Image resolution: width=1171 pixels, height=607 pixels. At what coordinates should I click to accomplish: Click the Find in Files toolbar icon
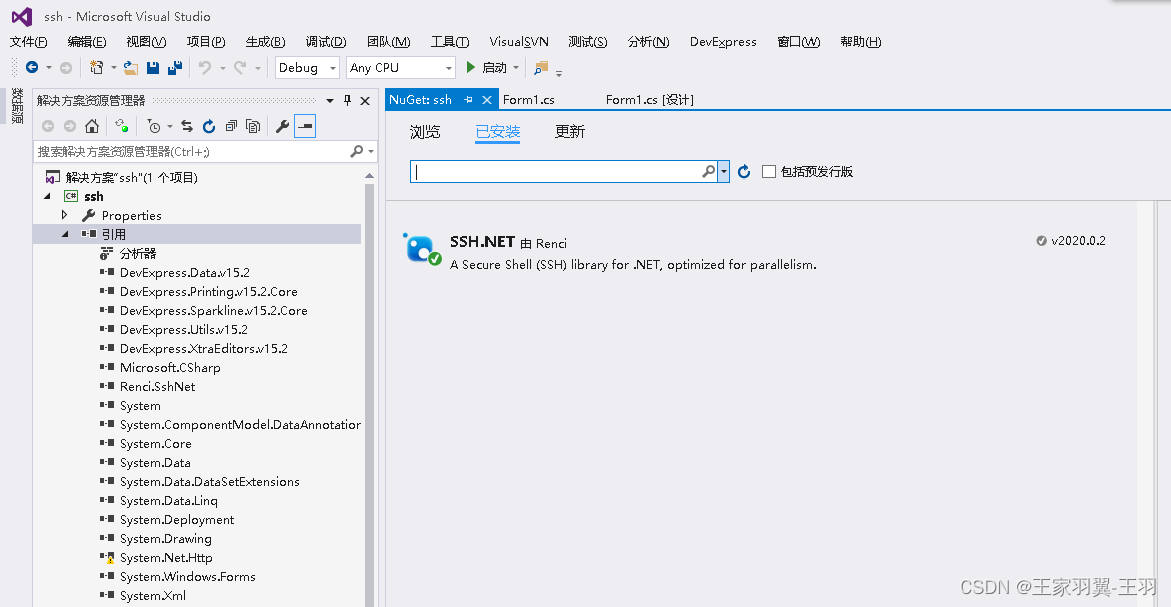[x=541, y=68]
